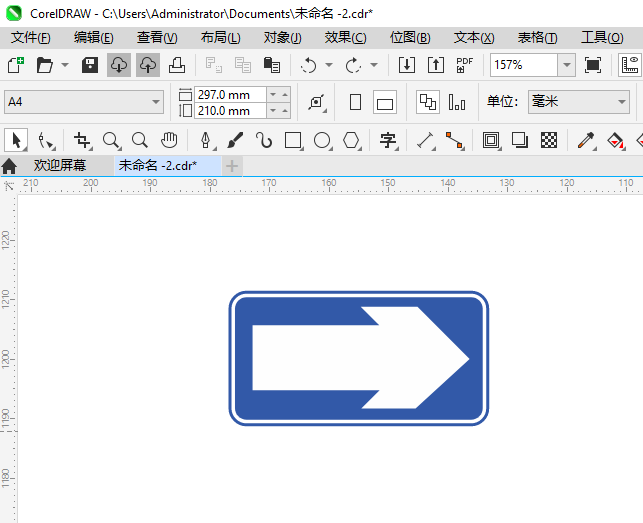Decrease page height with stepper

(273, 111)
